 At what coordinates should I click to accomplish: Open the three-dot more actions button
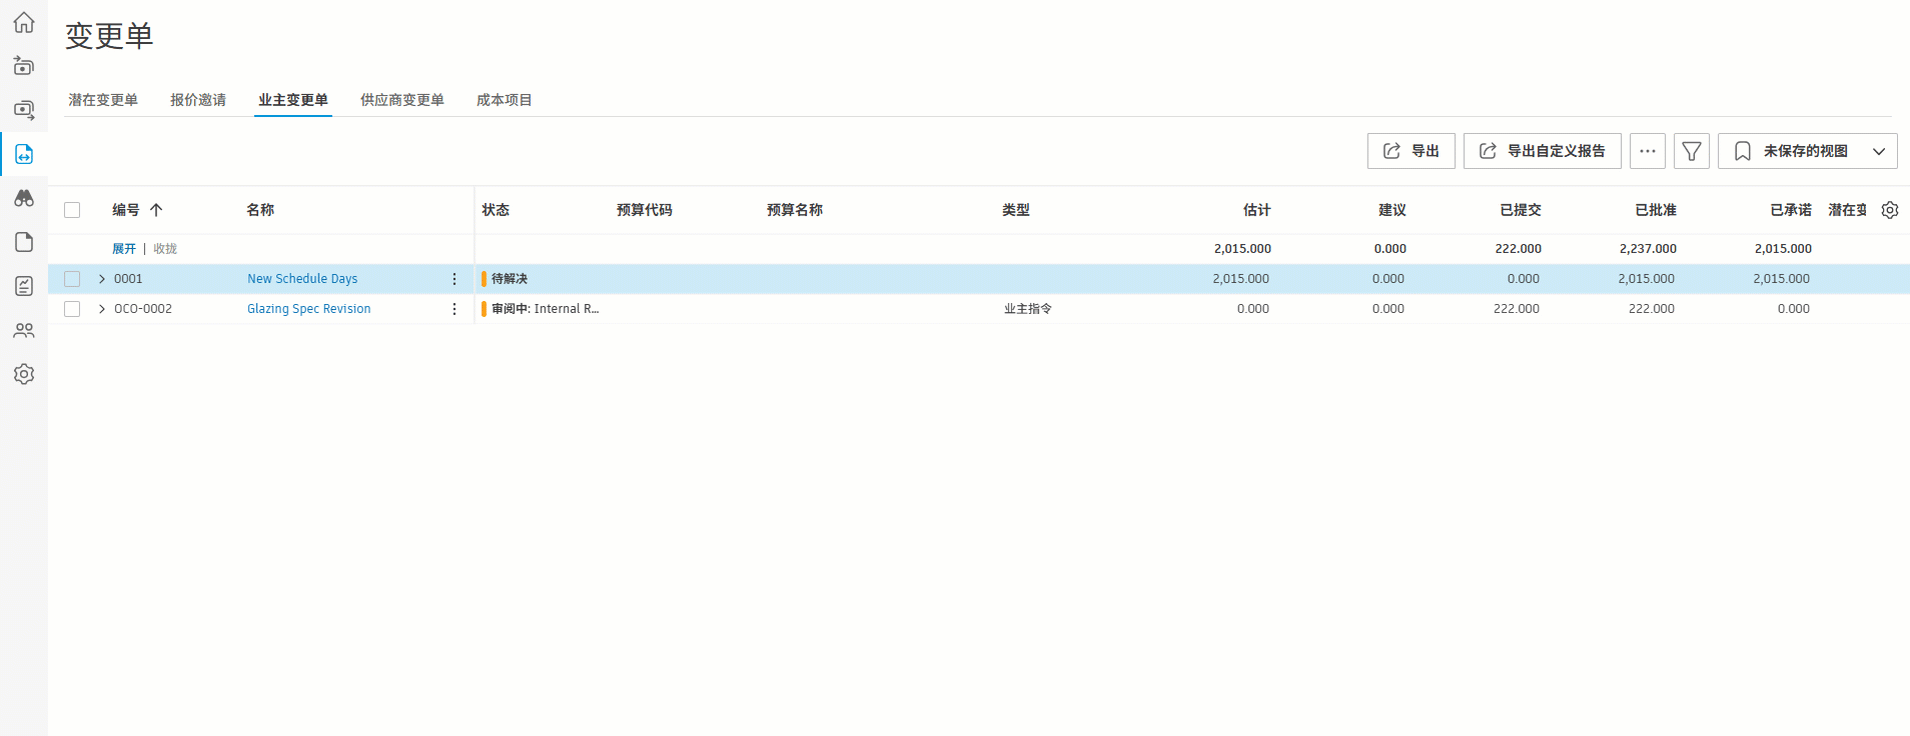click(1647, 151)
